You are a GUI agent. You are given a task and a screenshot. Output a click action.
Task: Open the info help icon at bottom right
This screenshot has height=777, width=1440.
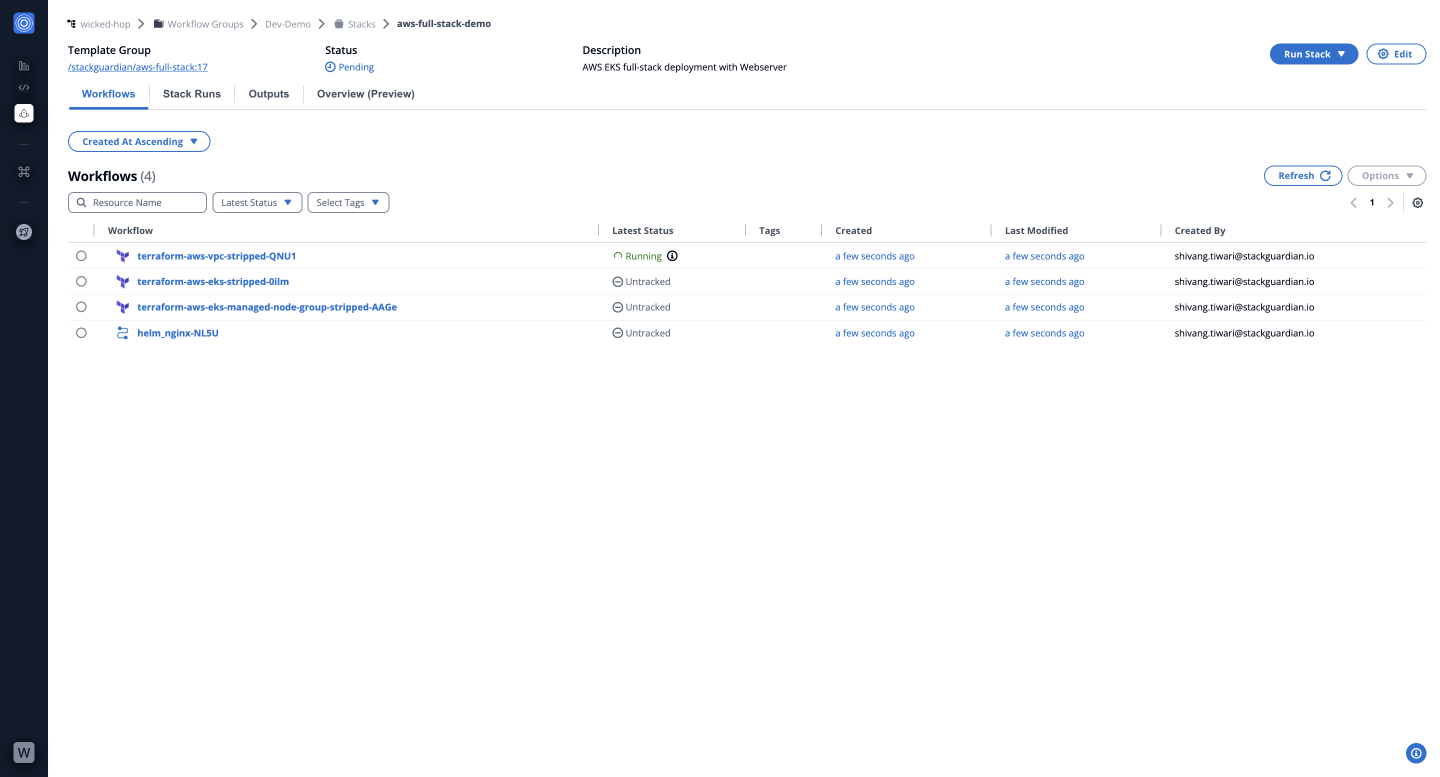pos(1415,753)
